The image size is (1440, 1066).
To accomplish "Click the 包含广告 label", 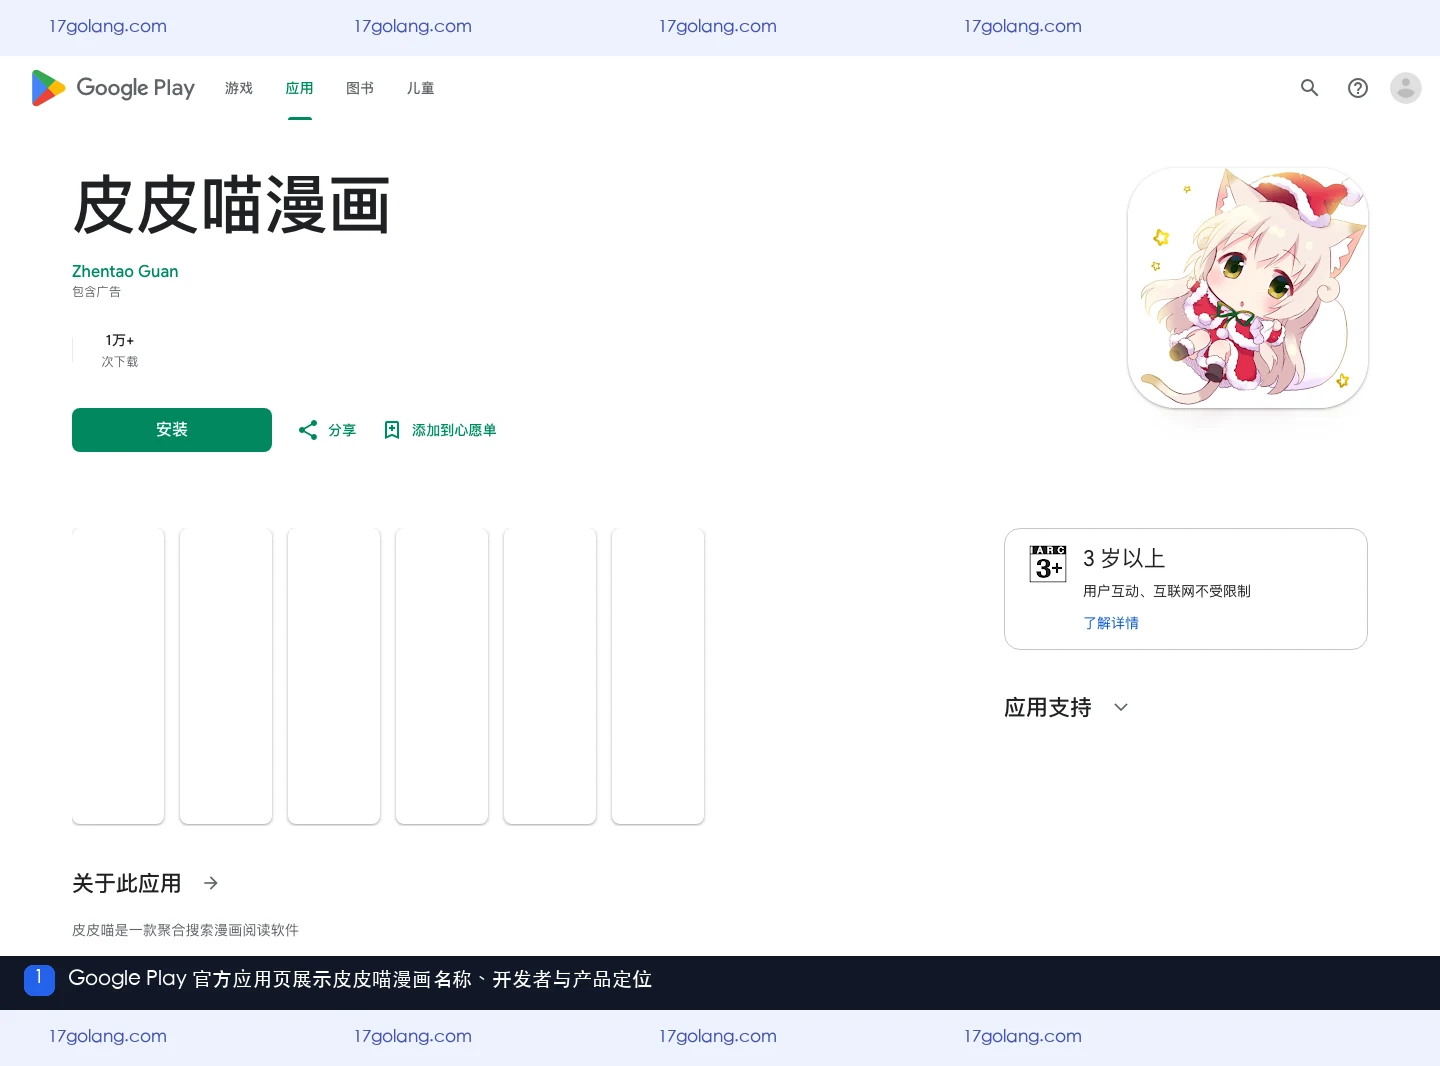I will click(x=96, y=292).
